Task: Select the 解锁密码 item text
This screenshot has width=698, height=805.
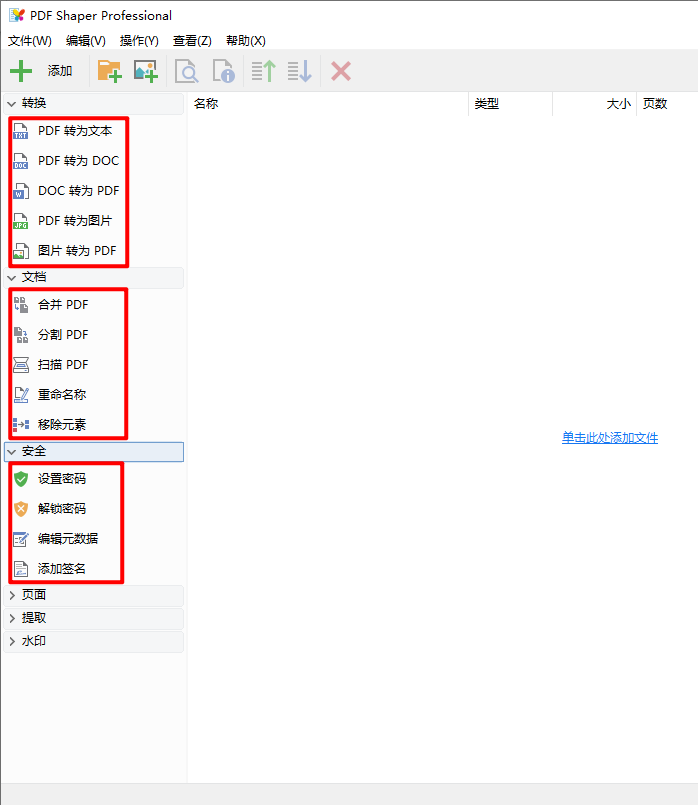Action: [x=62, y=508]
